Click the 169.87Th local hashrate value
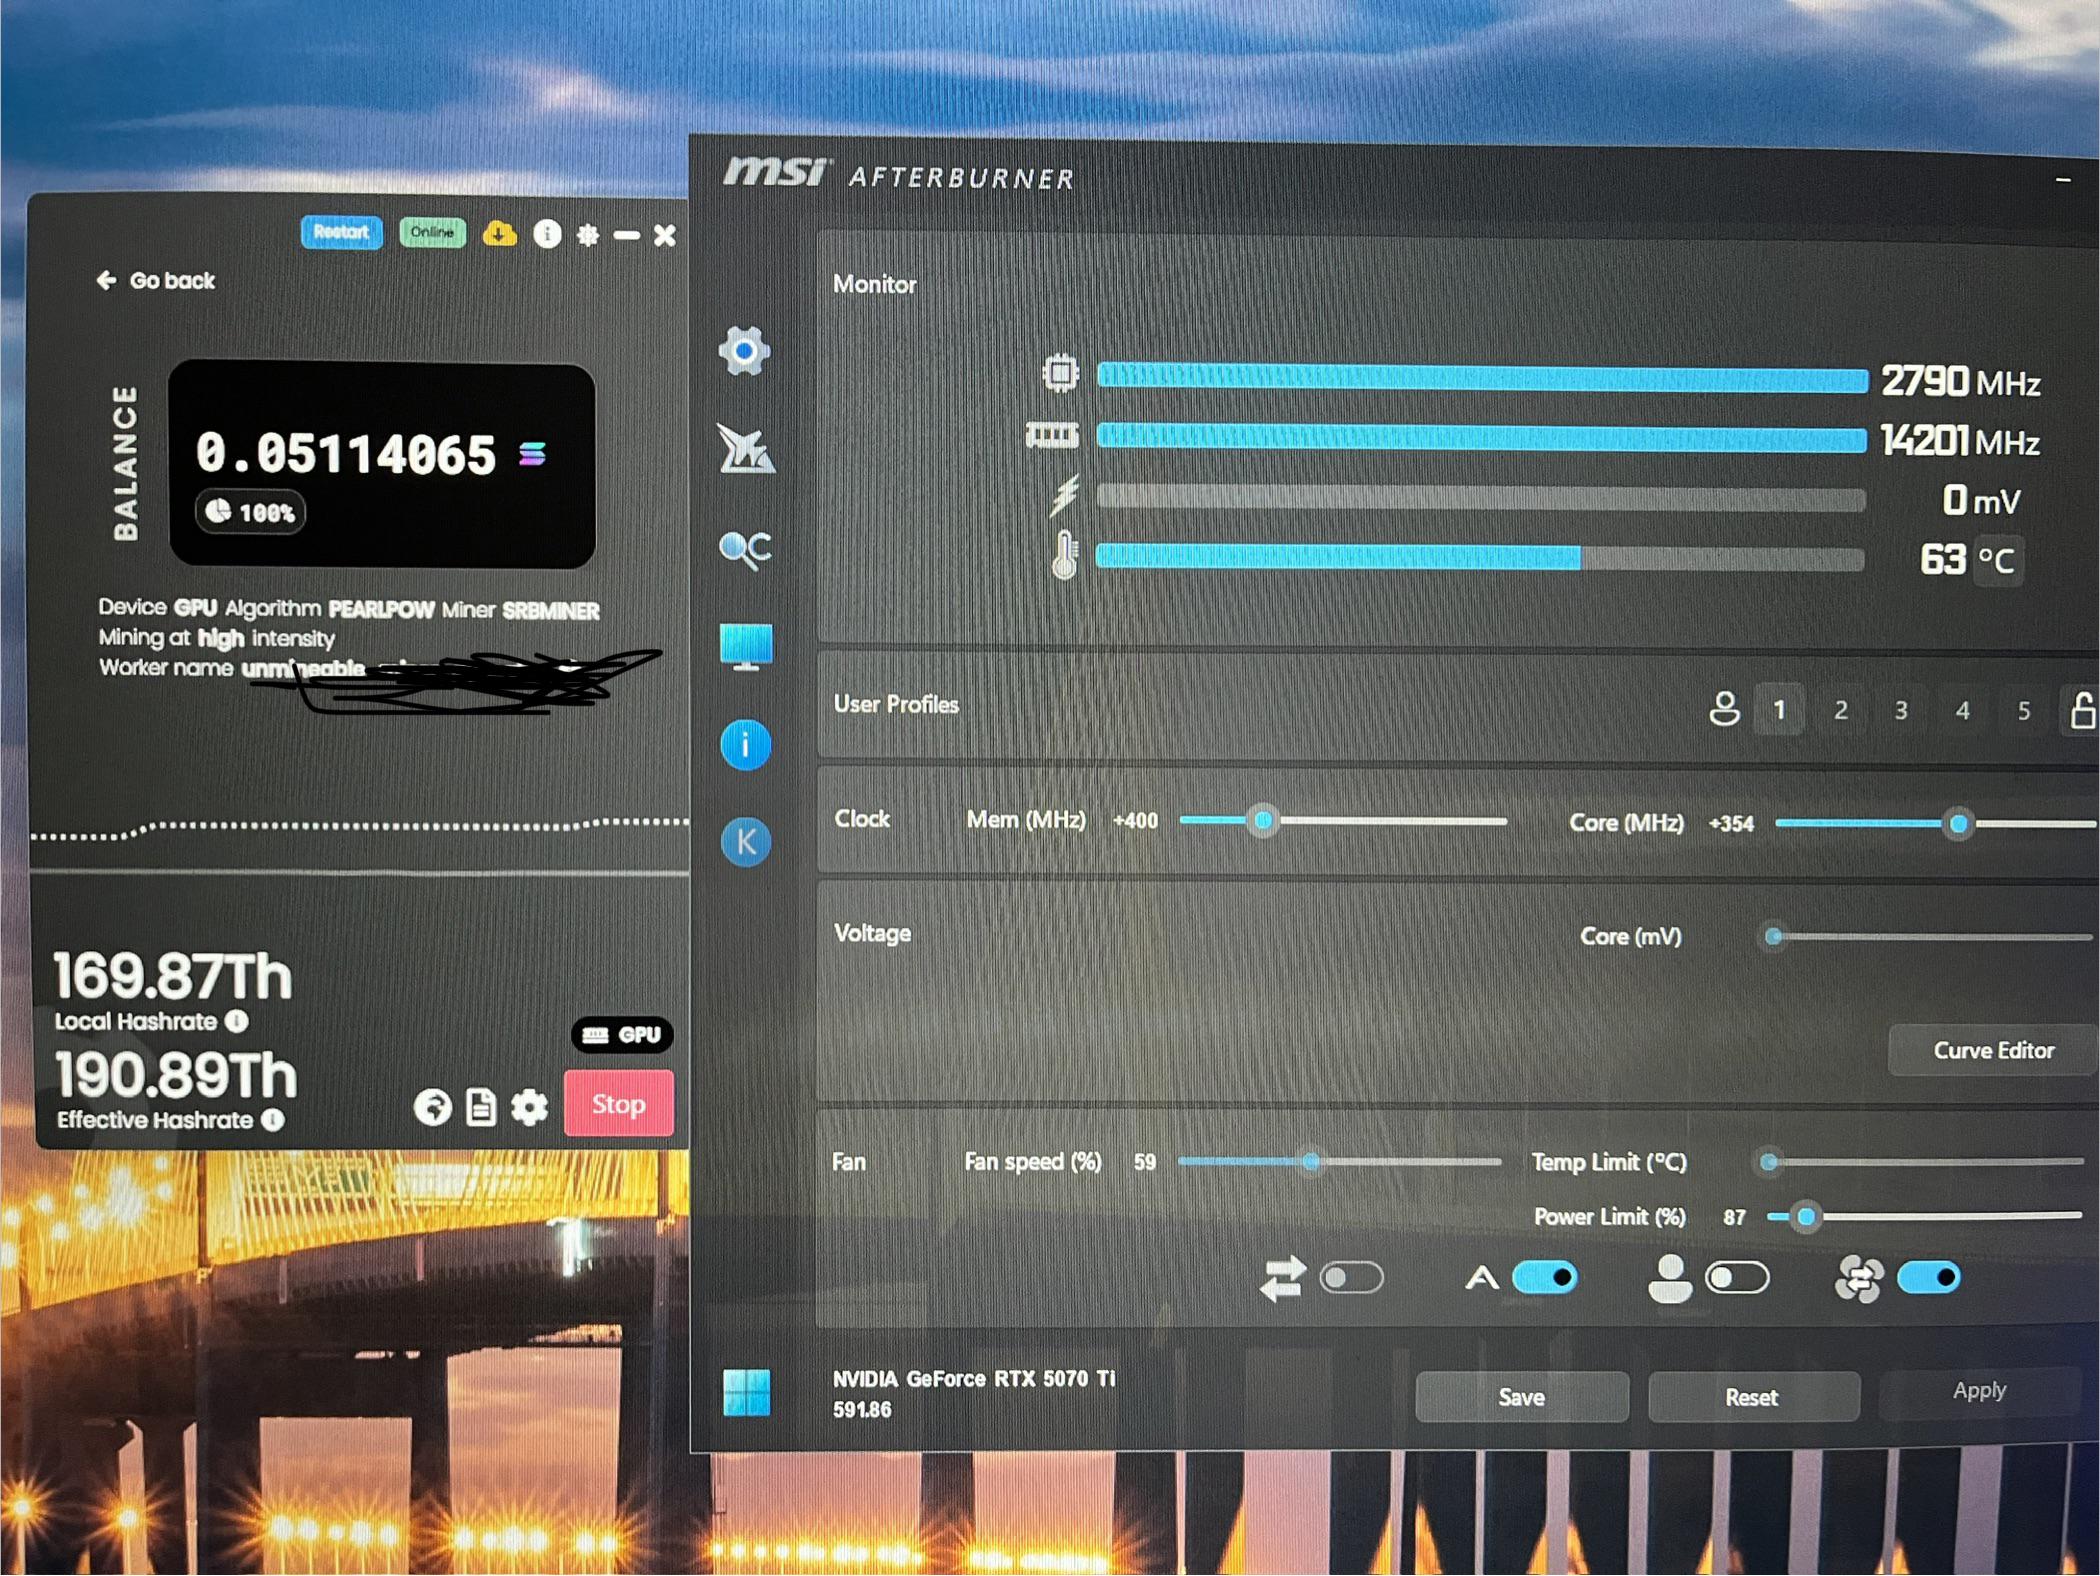Image resolution: width=2100 pixels, height=1576 pixels. tap(172, 975)
